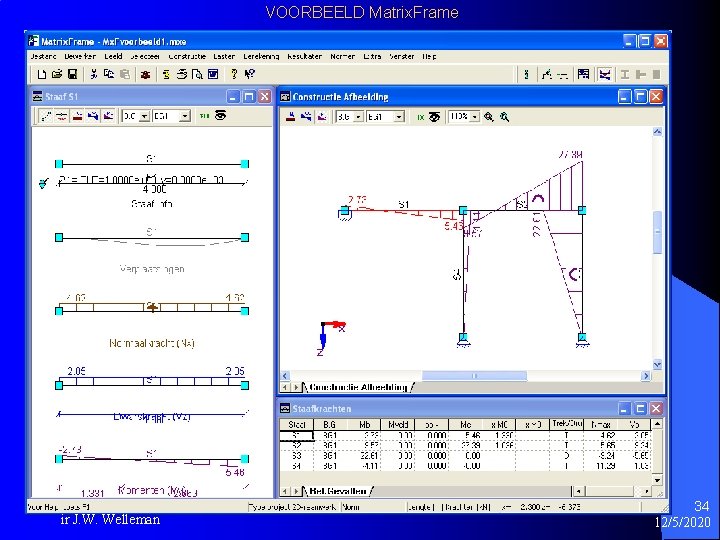
Task: Toggle green values display in Staaf S1 toolbar
Action: pyautogui.click(x=205, y=116)
